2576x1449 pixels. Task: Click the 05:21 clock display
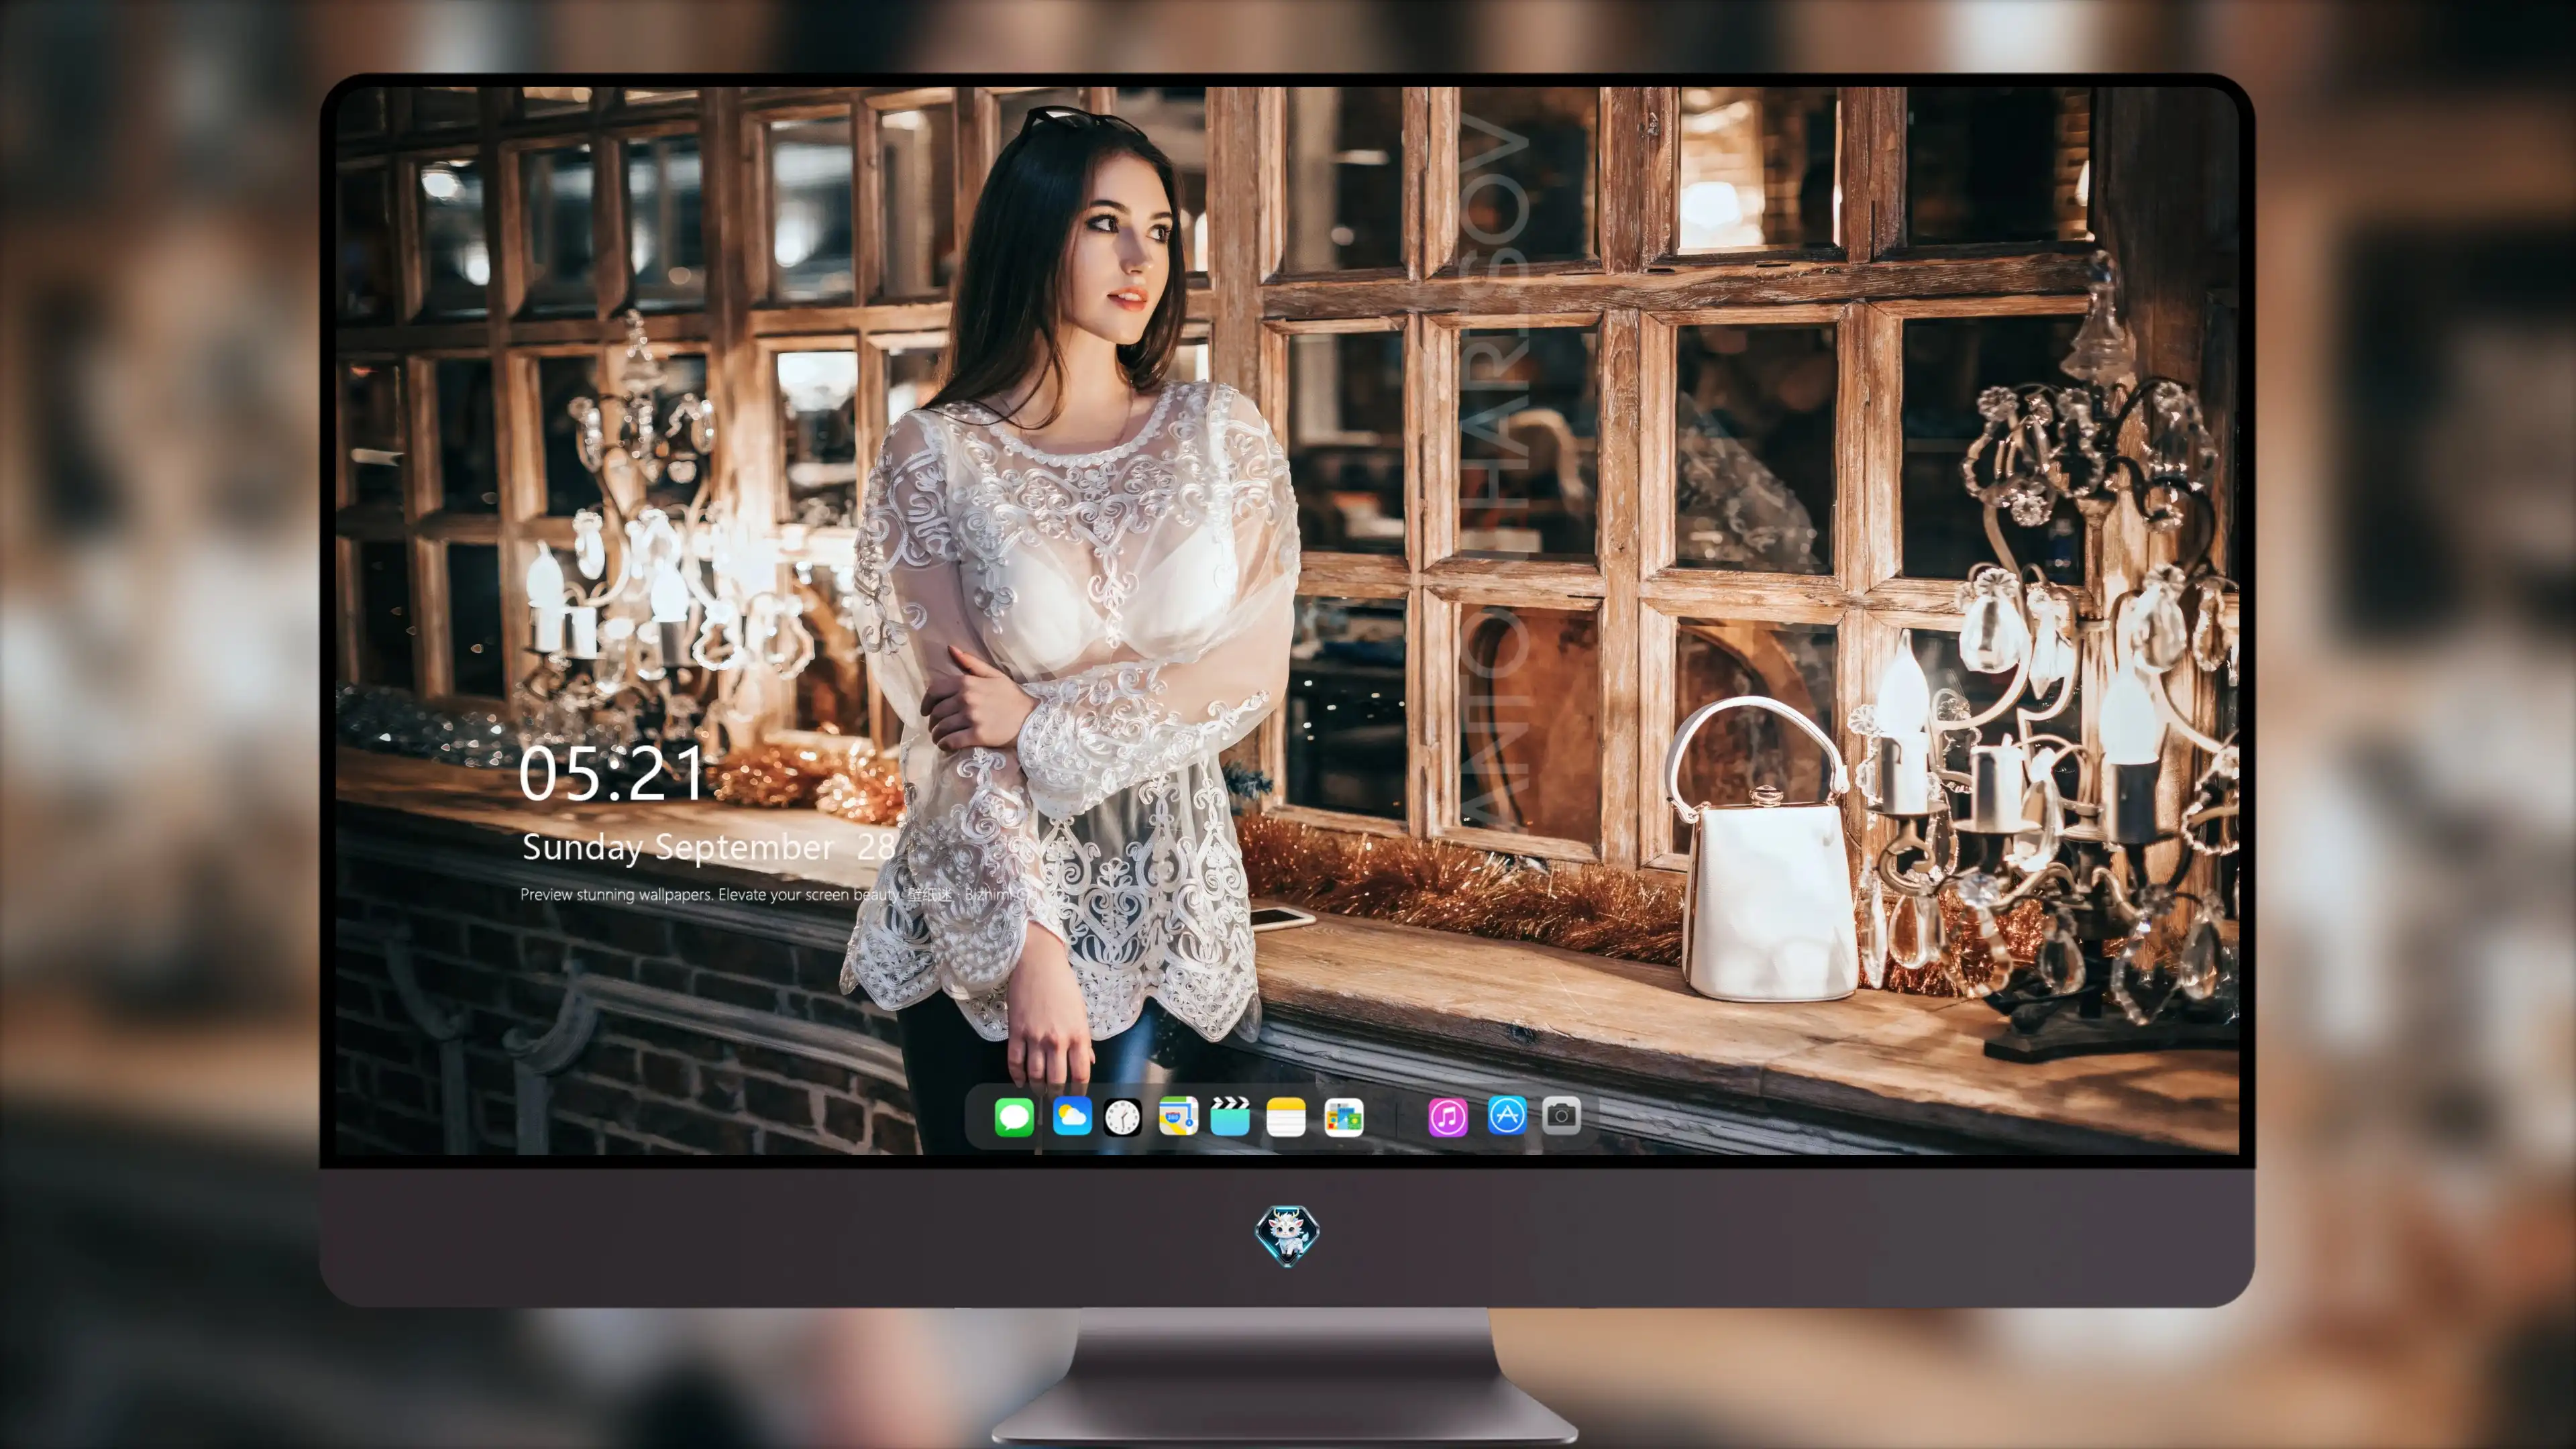[612, 773]
